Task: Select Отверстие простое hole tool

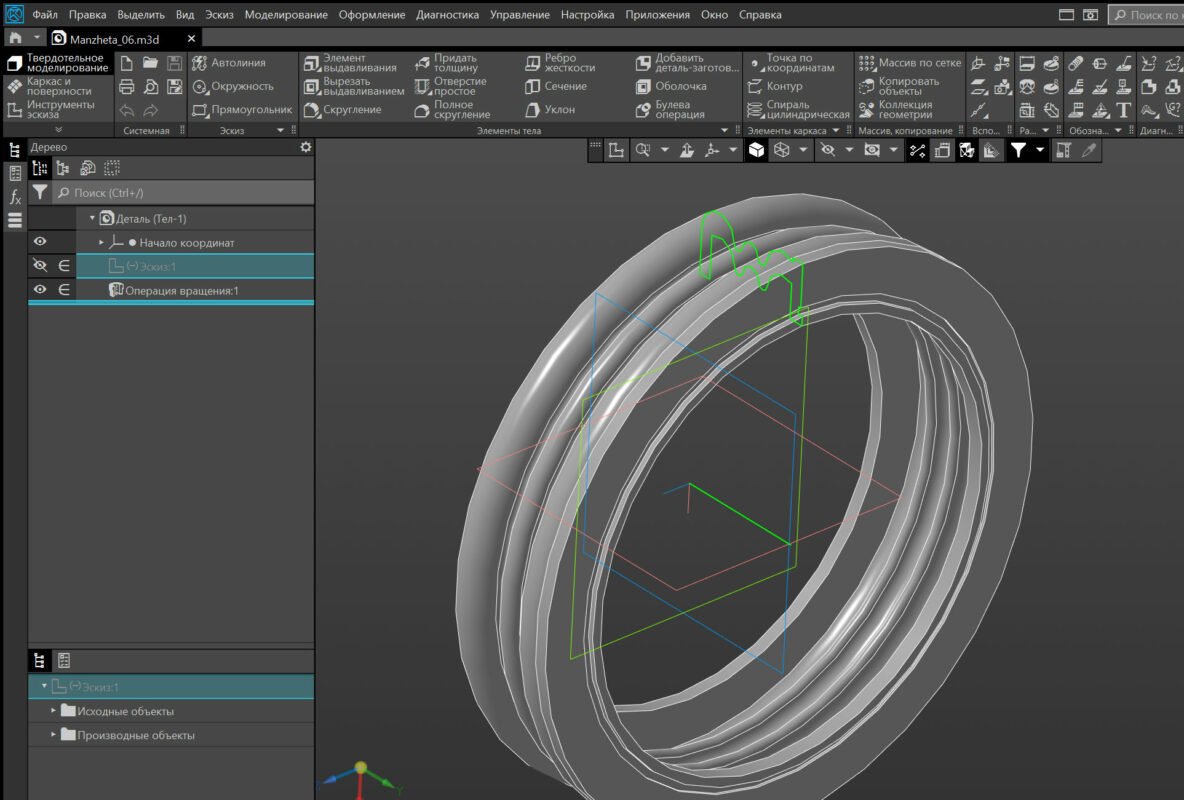Action: tap(451, 86)
